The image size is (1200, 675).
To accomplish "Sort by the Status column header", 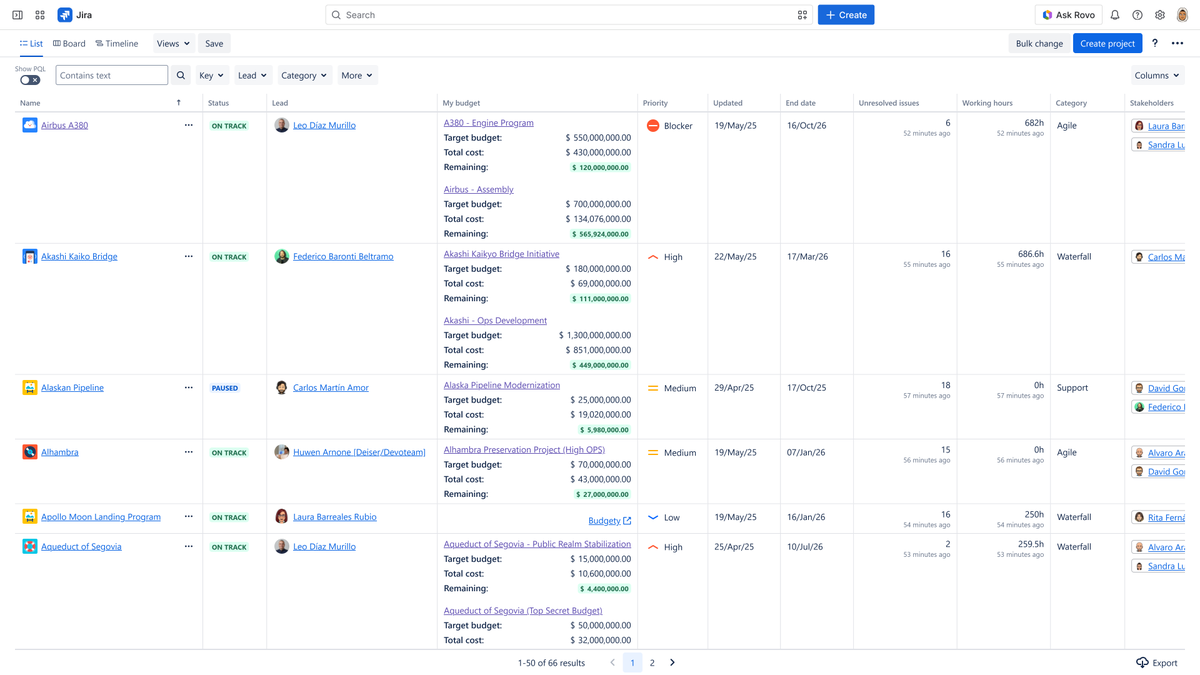I will [218, 103].
